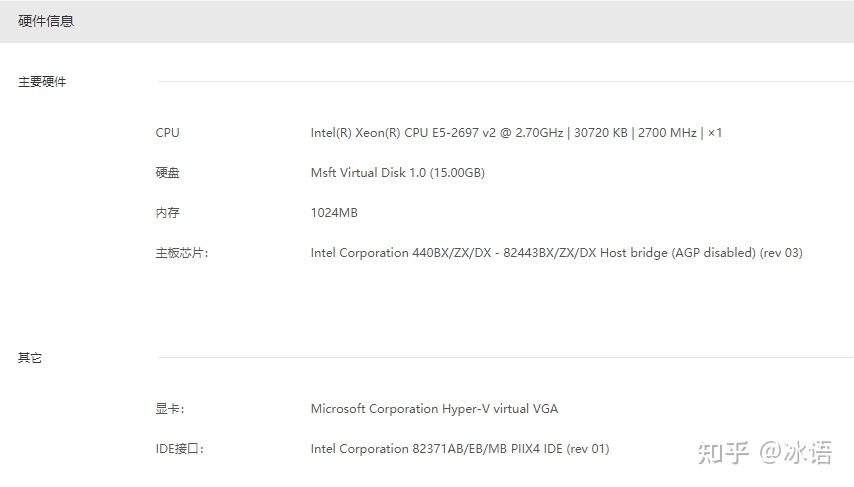
Task: Click the 显卡 field label
Action: click(170, 409)
